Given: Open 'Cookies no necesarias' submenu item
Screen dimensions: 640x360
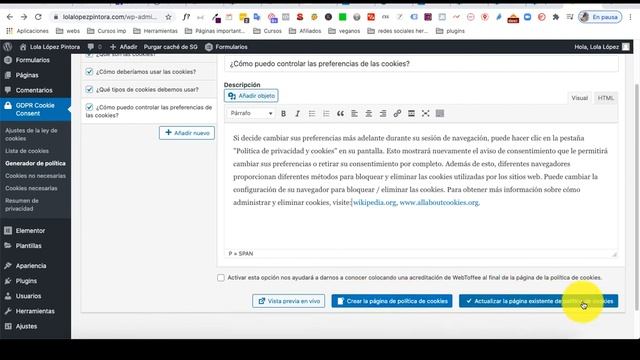Looking at the screenshot, I should (36, 176).
